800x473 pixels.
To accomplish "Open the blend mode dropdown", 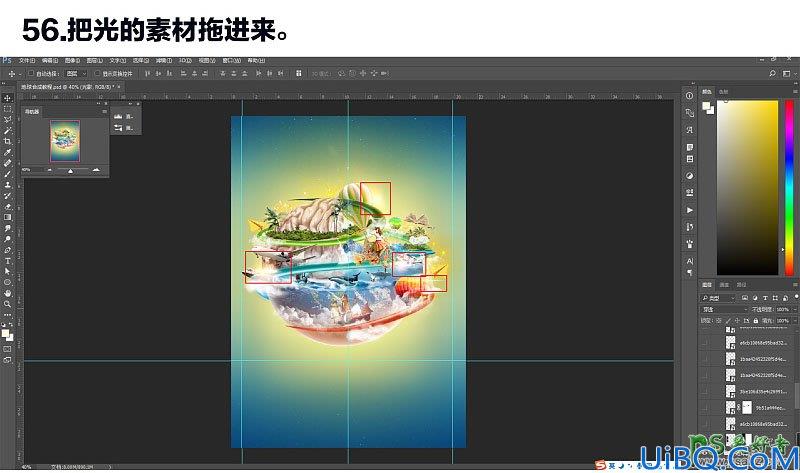I will point(725,309).
